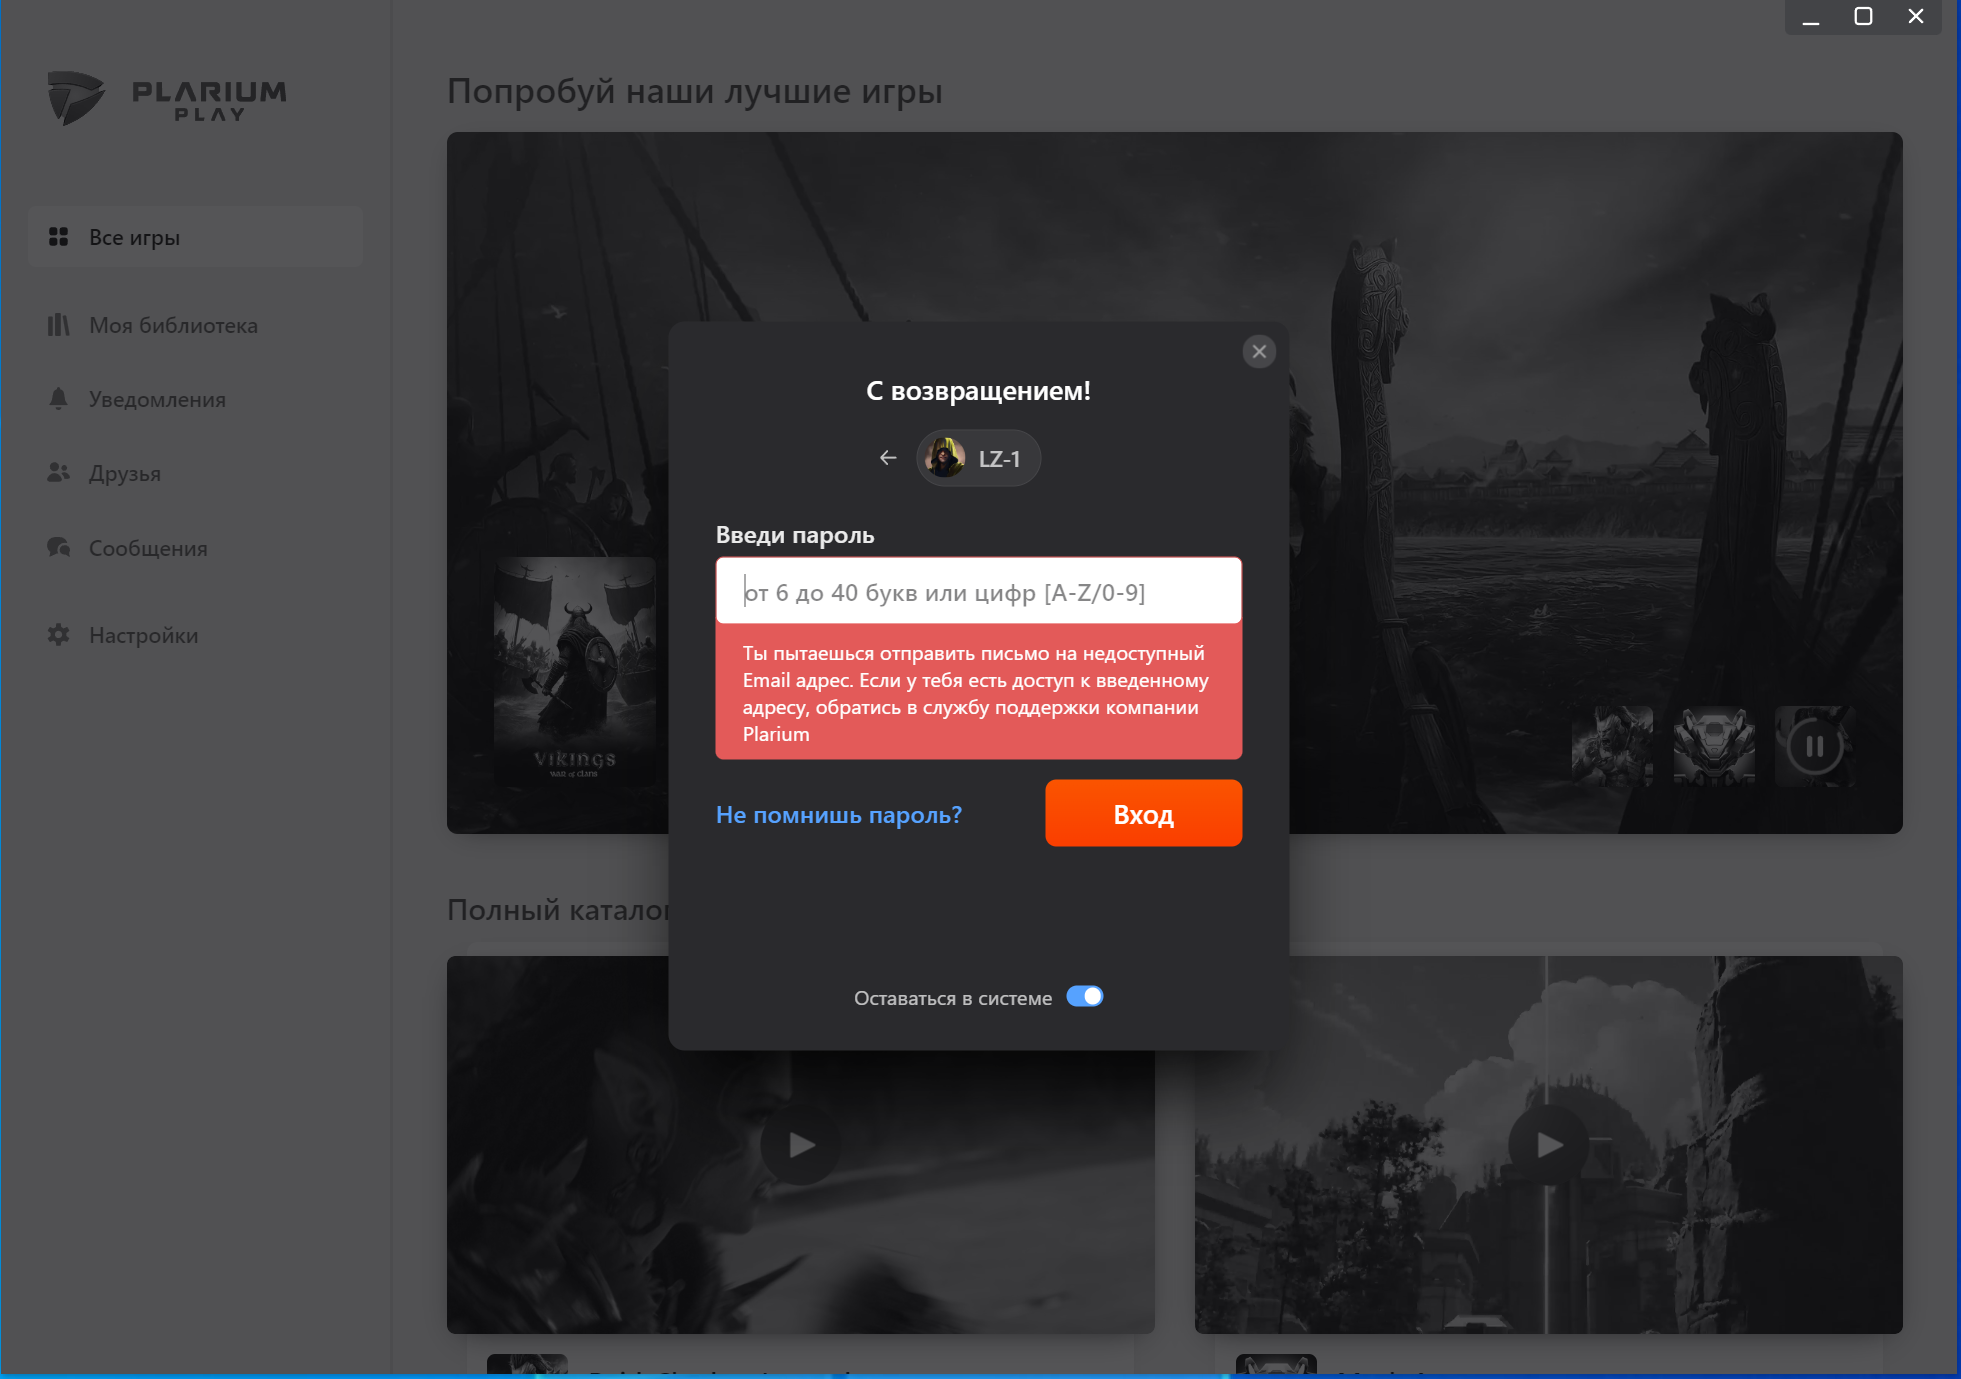Image resolution: width=1961 pixels, height=1379 pixels.
Task: Pause the featured games carousel
Action: (1815, 746)
